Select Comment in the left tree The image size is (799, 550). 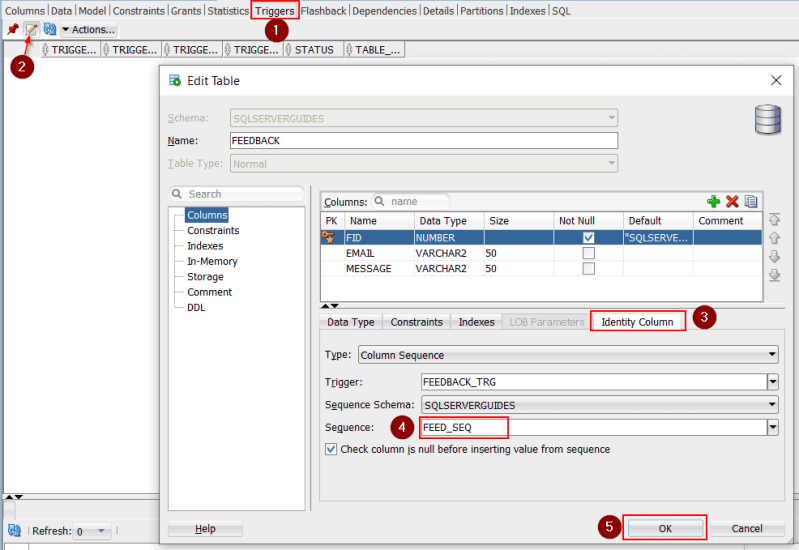209,292
